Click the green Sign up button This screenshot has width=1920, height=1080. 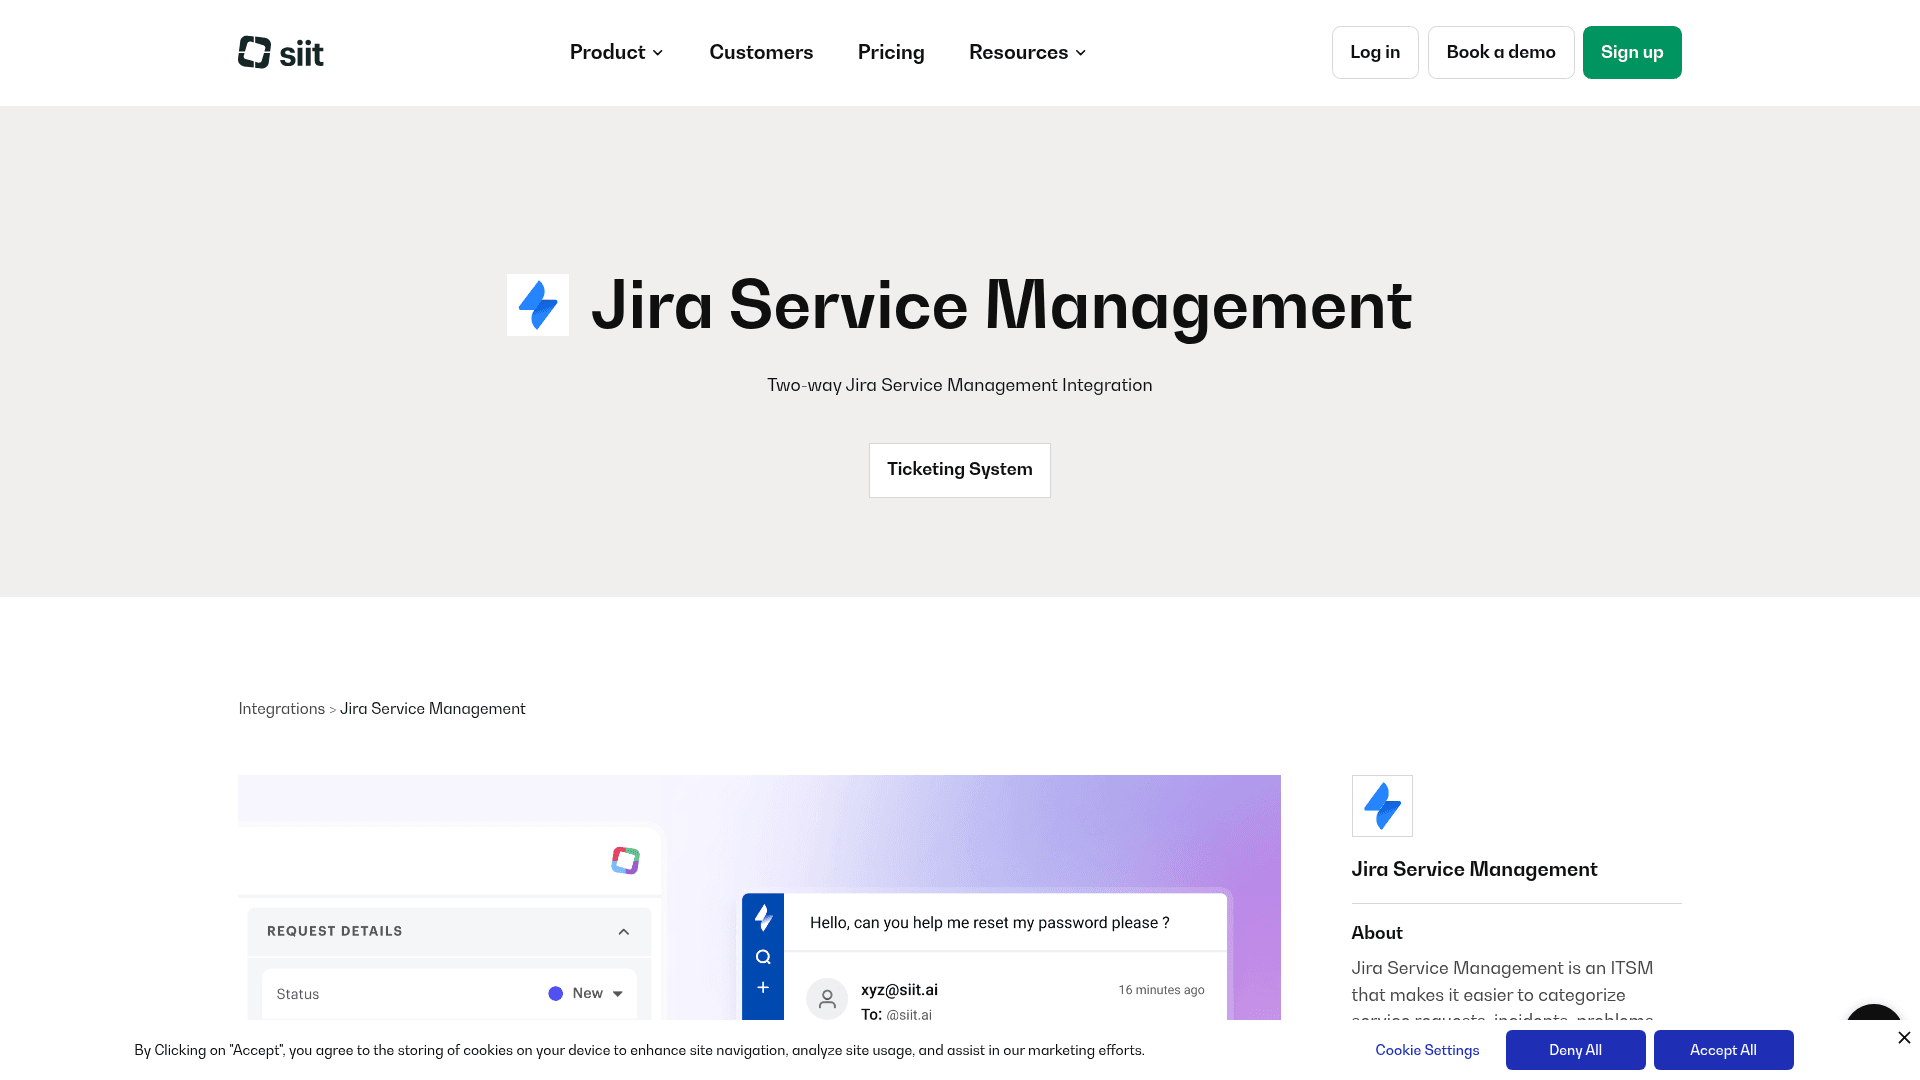point(1632,52)
